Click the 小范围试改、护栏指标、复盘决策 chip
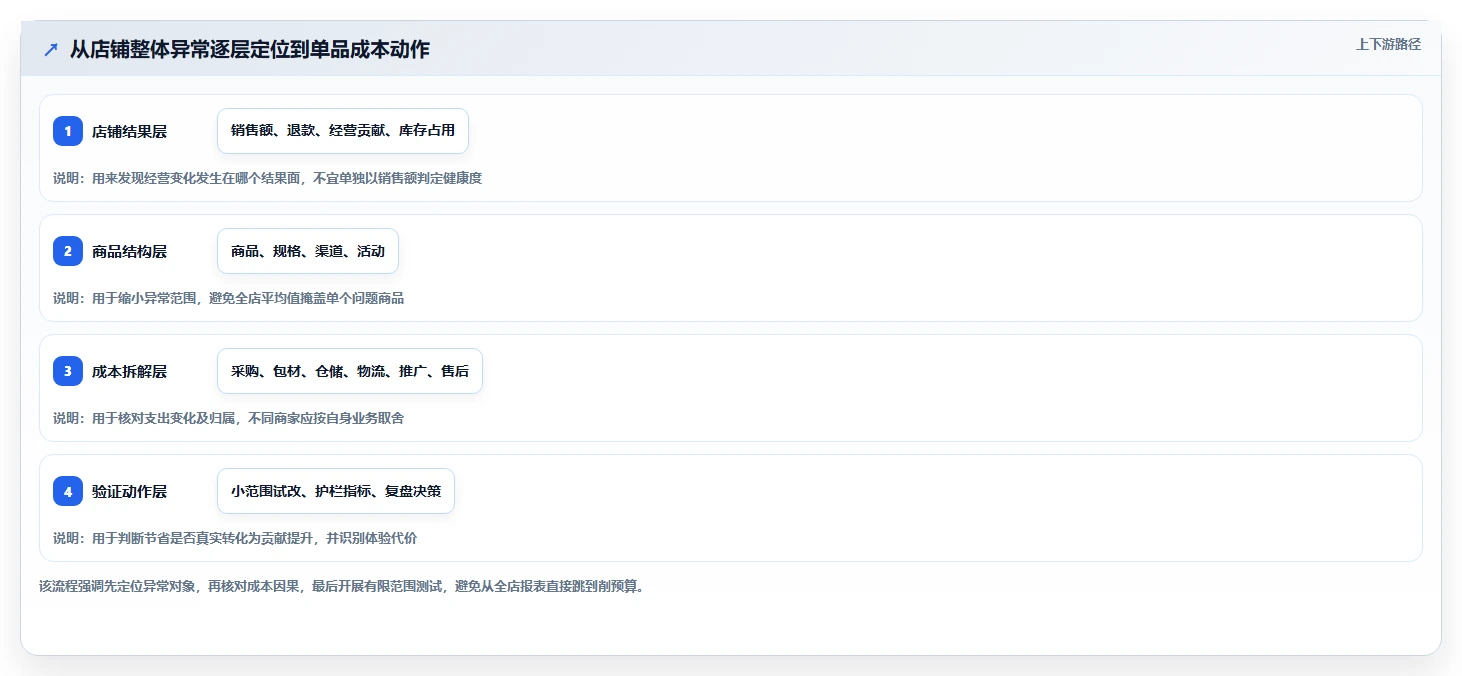Screen dimensions: 1462x676 tap(336, 491)
